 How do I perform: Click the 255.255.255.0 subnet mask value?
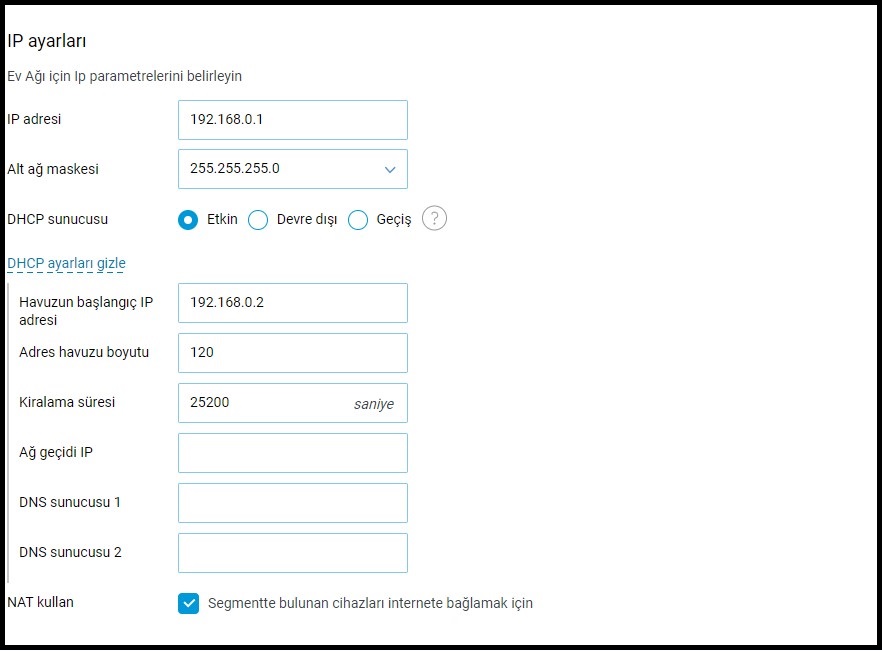coord(235,169)
